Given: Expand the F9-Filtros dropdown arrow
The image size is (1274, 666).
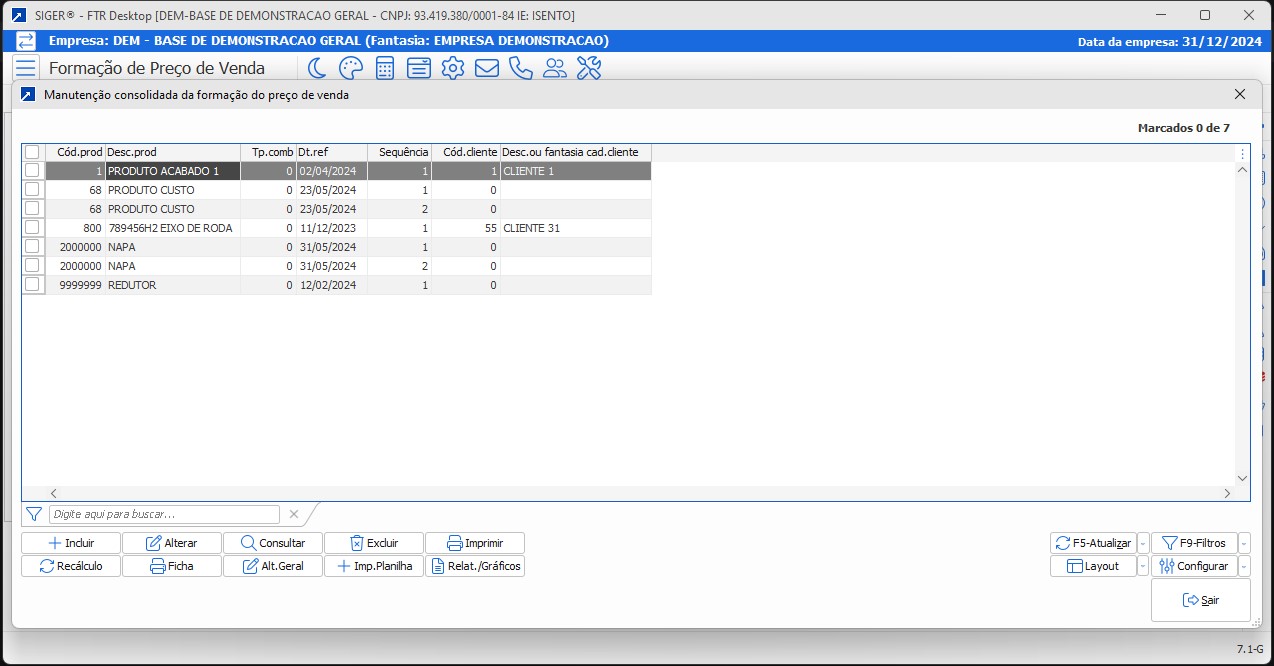Looking at the screenshot, I should click(1244, 543).
